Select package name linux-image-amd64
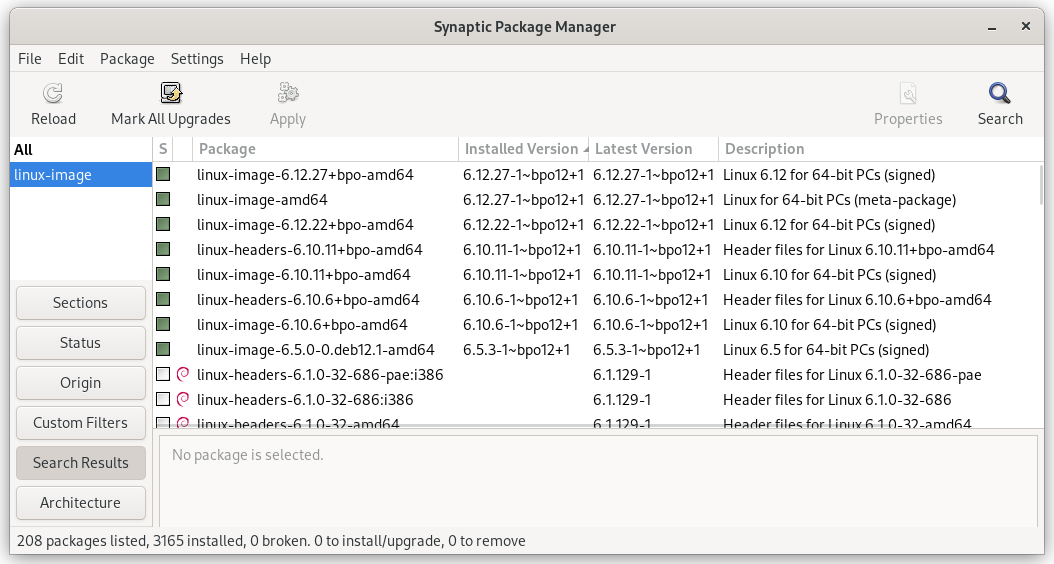Image resolution: width=1054 pixels, height=564 pixels. (x=262, y=200)
